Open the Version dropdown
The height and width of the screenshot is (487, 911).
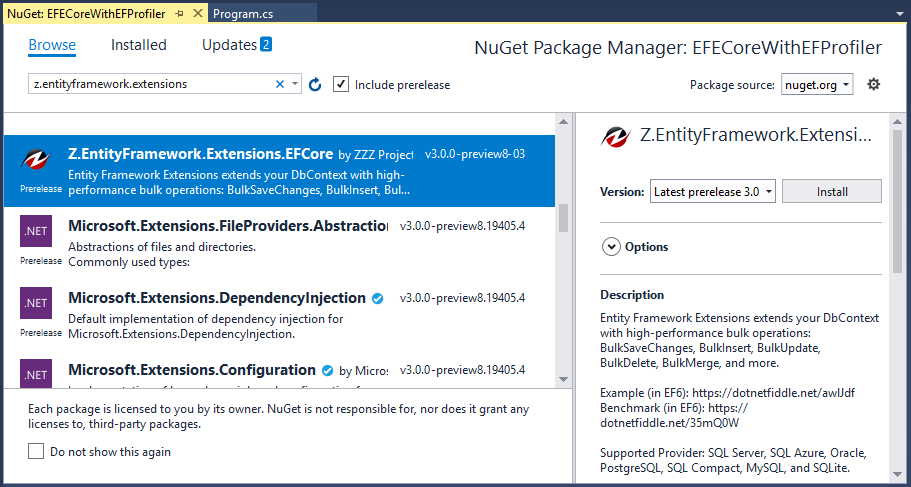[713, 192]
